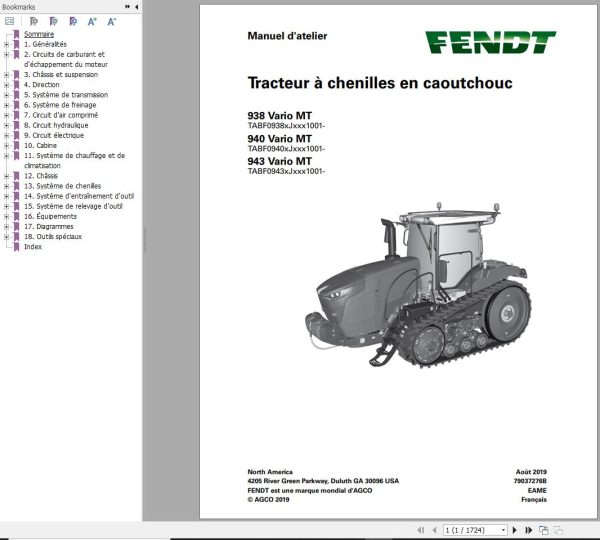This screenshot has width=600, height=540.
Task: Open '14. Système d'entraînement d'outil' bookmark
Action: coord(79,196)
